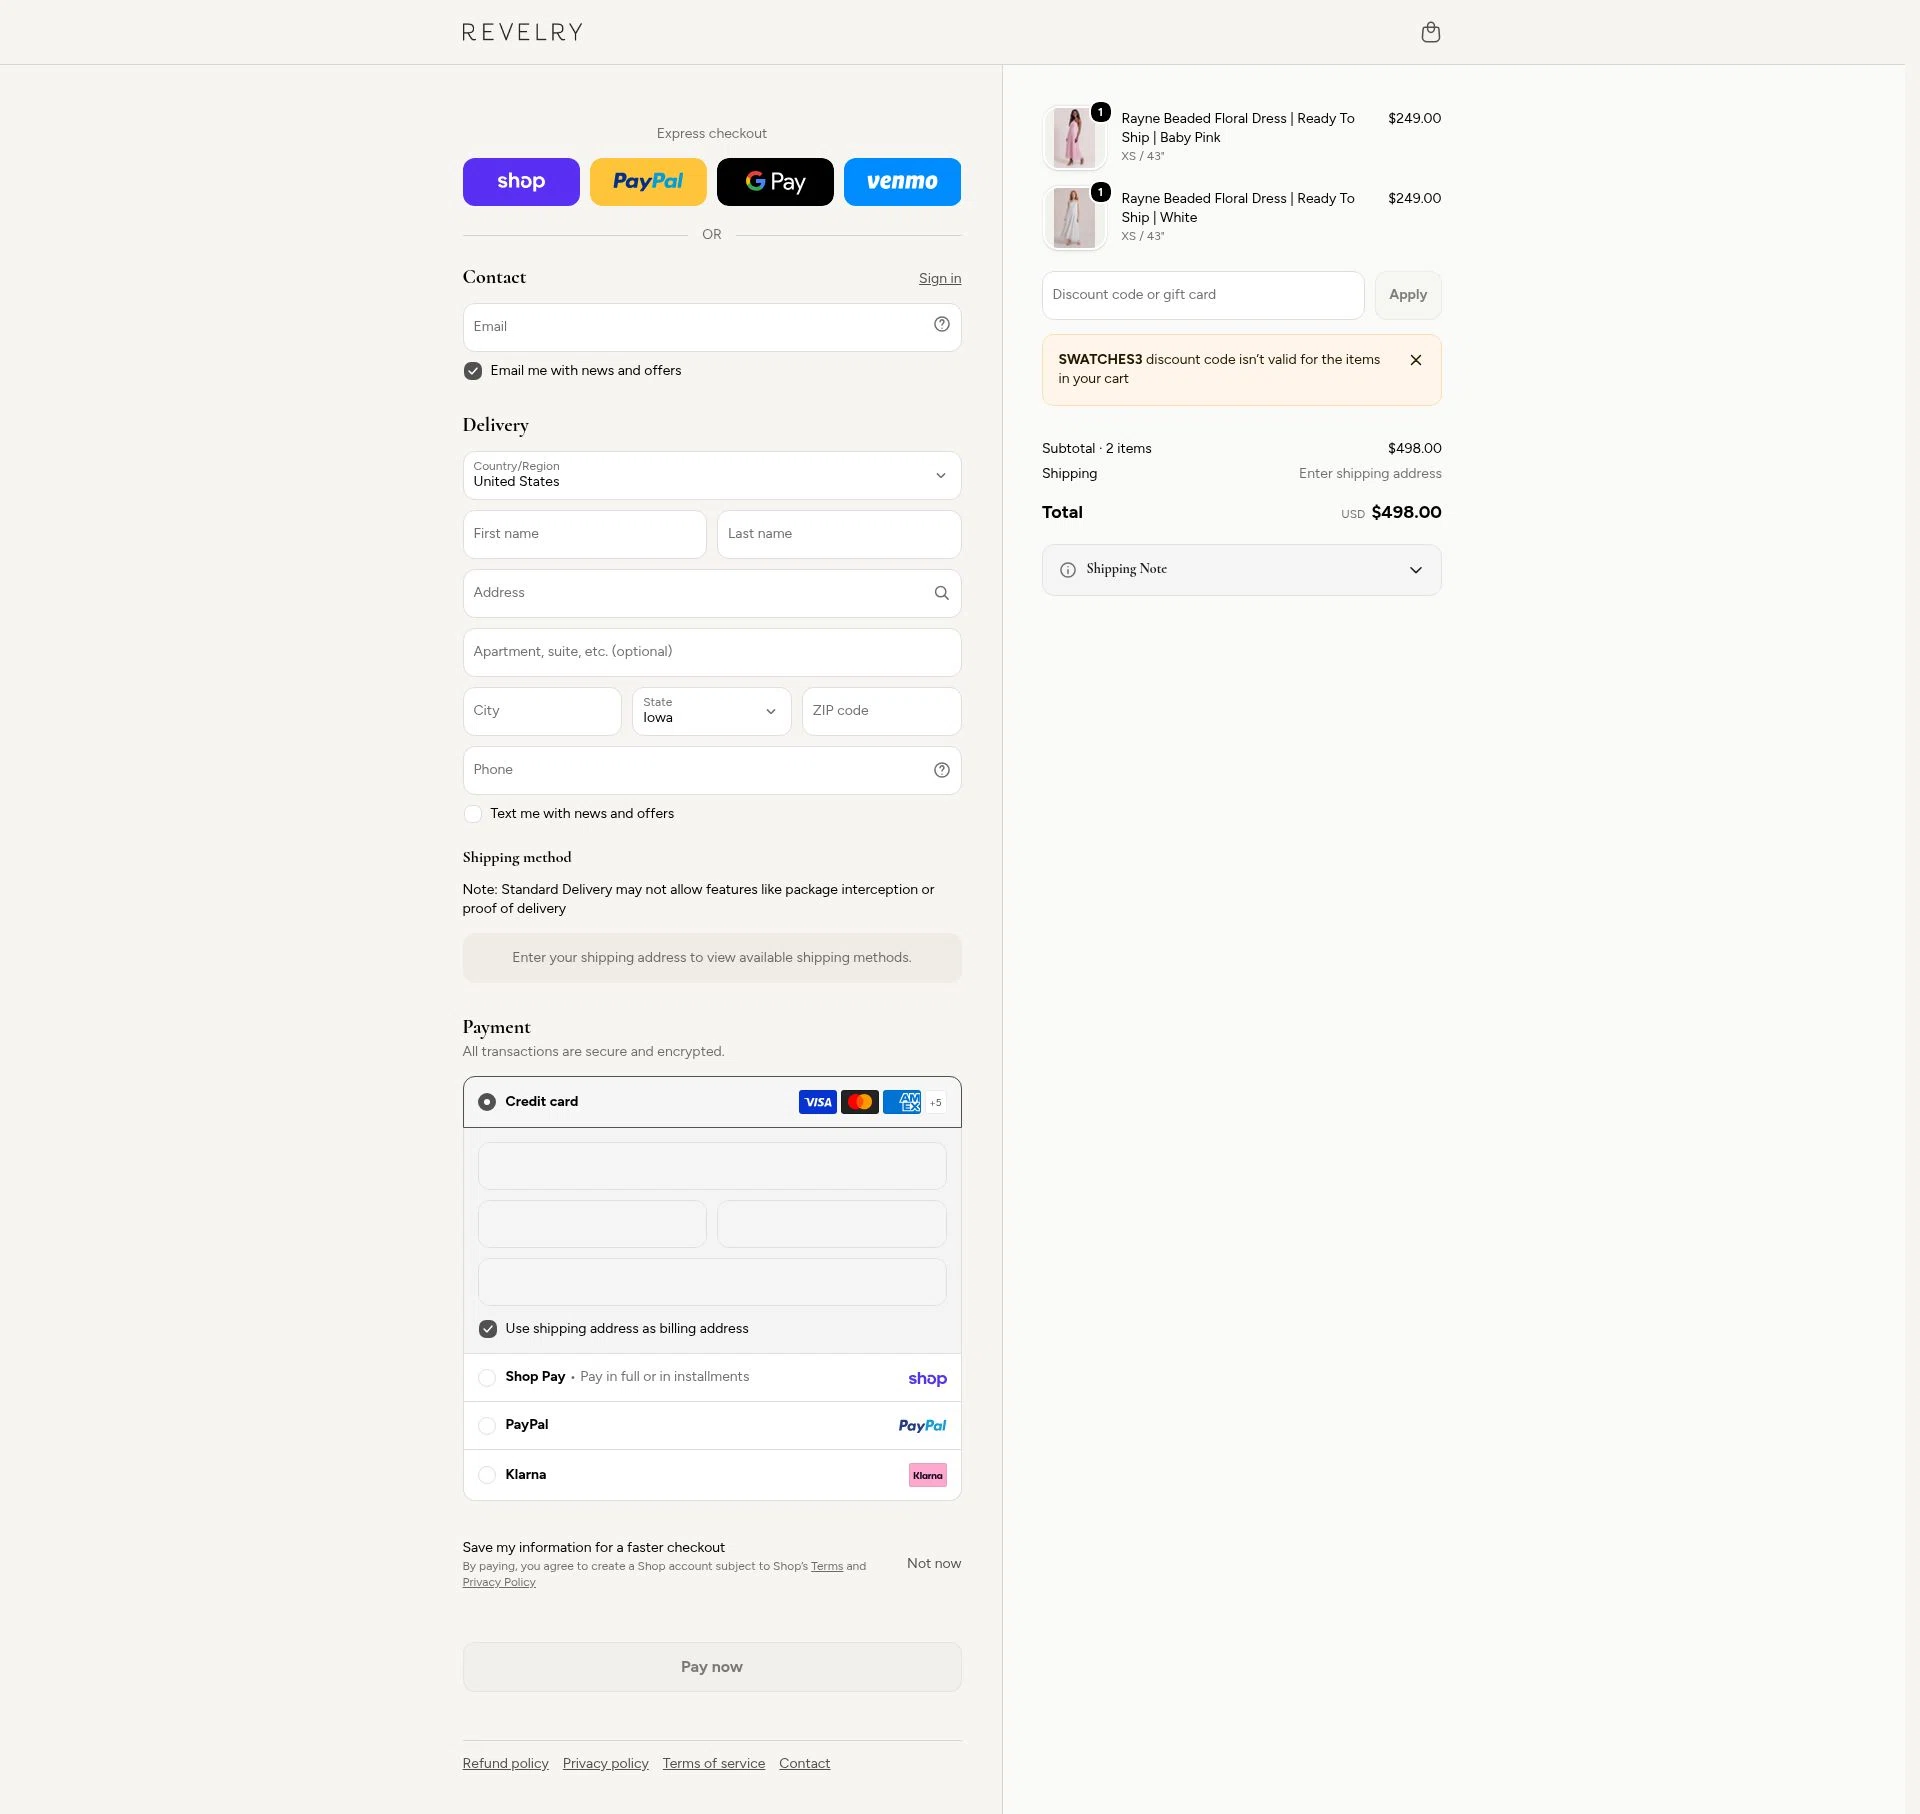The height and width of the screenshot is (1814, 1920).
Task: Open the Refund policy link
Action: point(505,1763)
